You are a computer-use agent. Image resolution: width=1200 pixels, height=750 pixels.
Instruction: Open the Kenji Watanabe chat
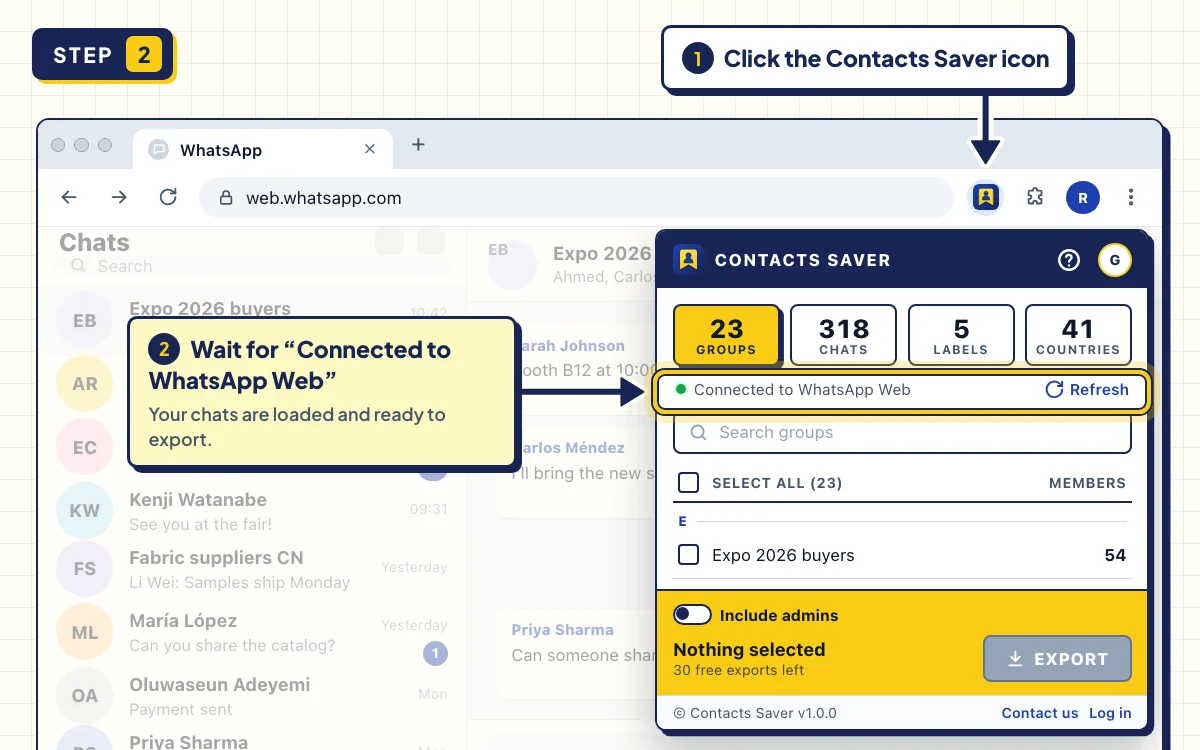click(252, 511)
